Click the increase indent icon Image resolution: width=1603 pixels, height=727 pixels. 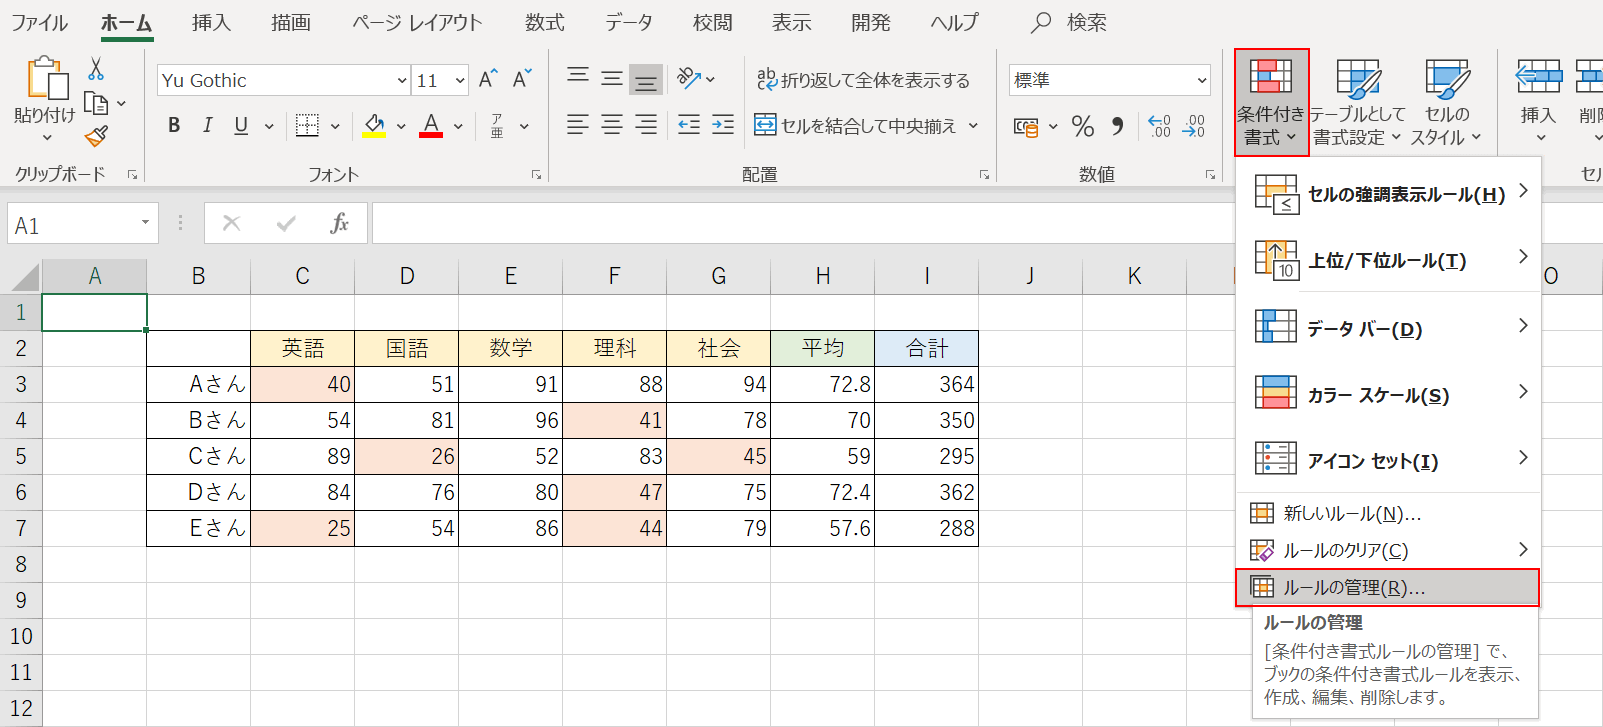pyautogui.click(x=723, y=125)
